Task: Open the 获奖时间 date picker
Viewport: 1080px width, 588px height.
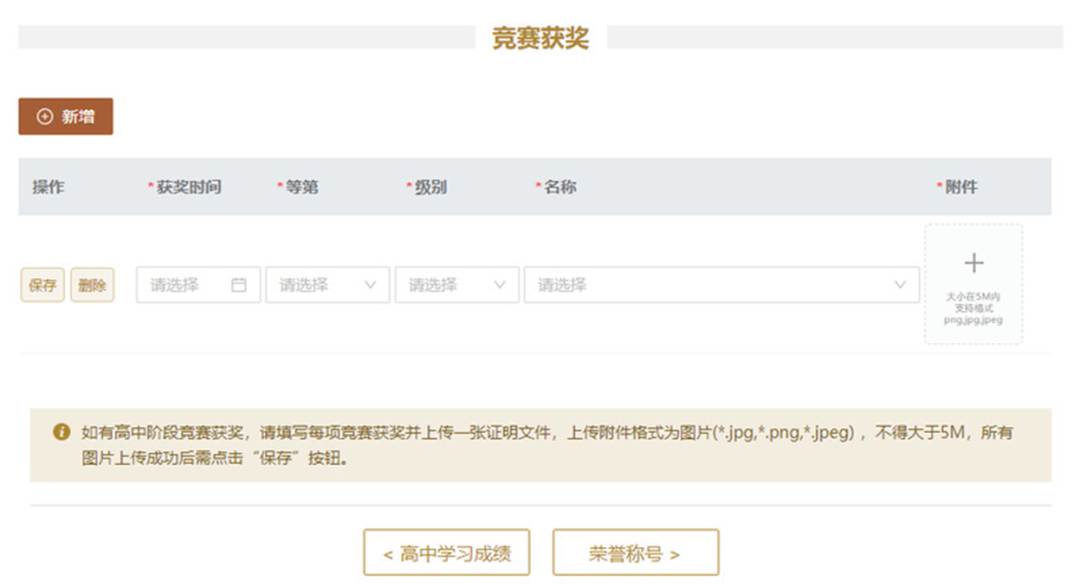Action: pyautogui.click(x=190, y=284)
